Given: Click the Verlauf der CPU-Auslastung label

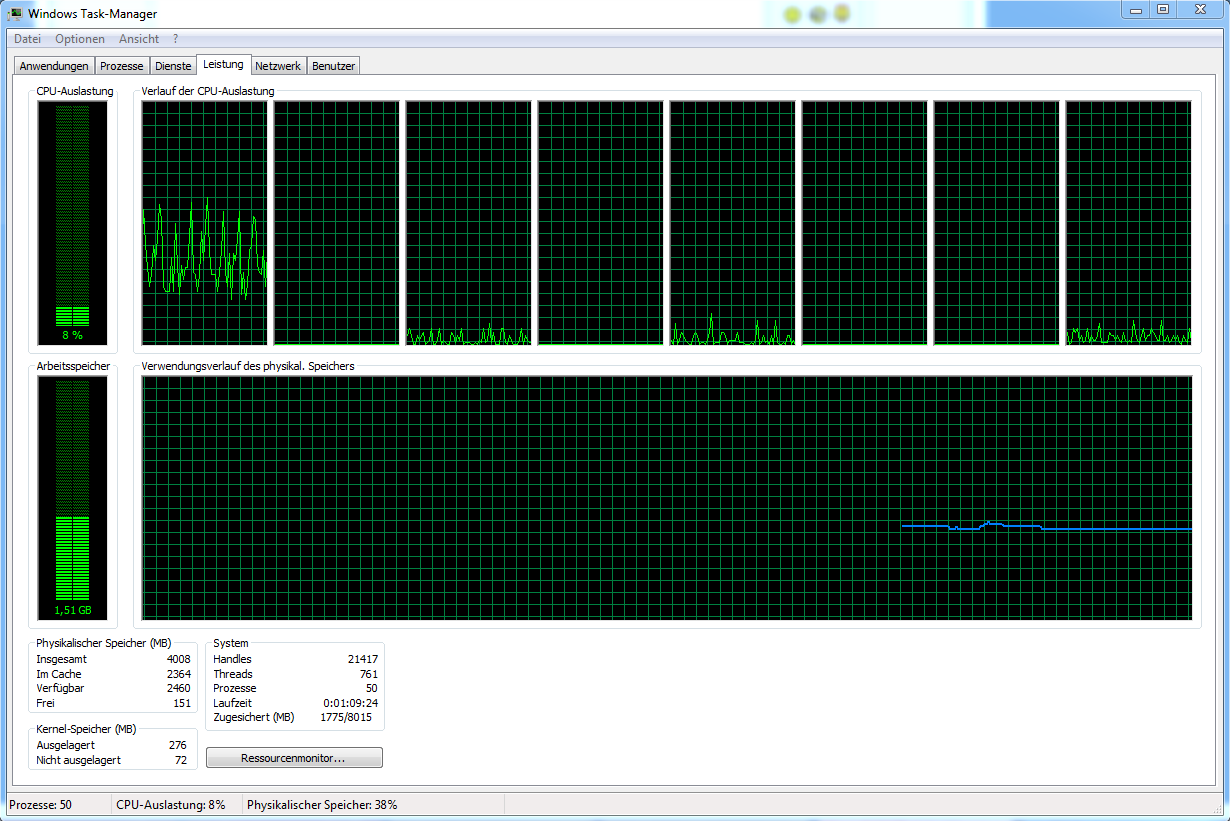Looking at the screenshot, I should click(x=208, y=91).
